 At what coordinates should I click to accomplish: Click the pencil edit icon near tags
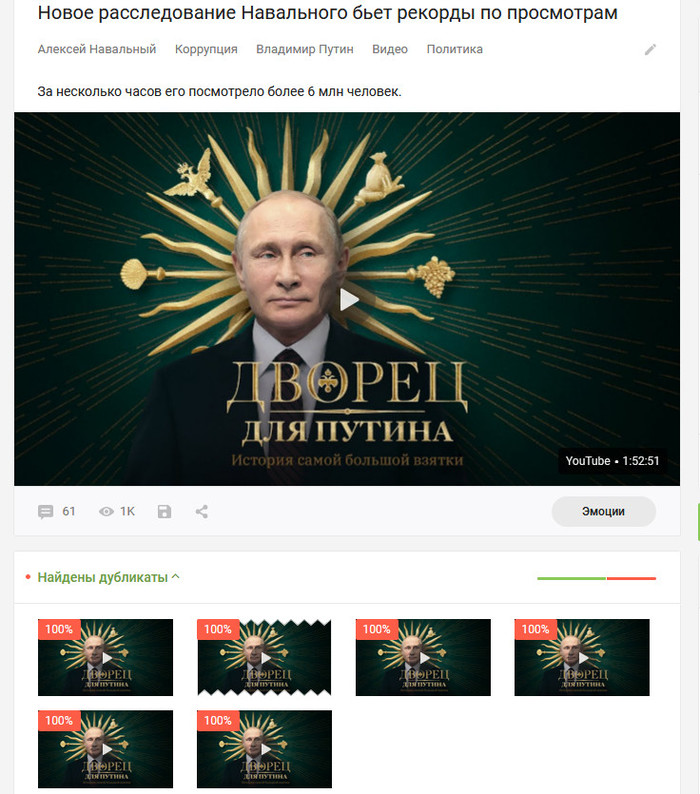tap(650, 49)
